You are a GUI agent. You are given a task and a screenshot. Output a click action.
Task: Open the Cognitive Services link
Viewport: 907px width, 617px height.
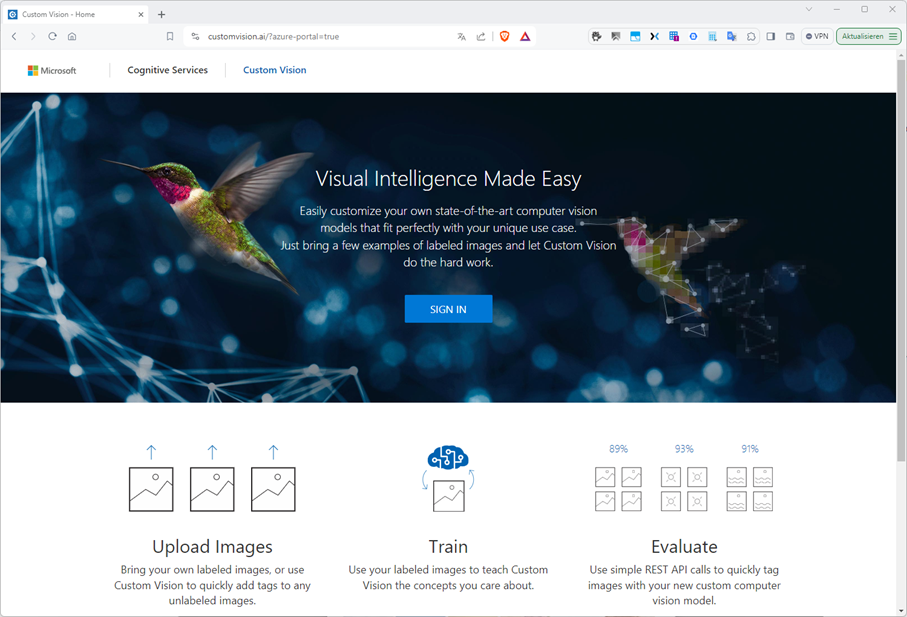(x=167, y=70)
